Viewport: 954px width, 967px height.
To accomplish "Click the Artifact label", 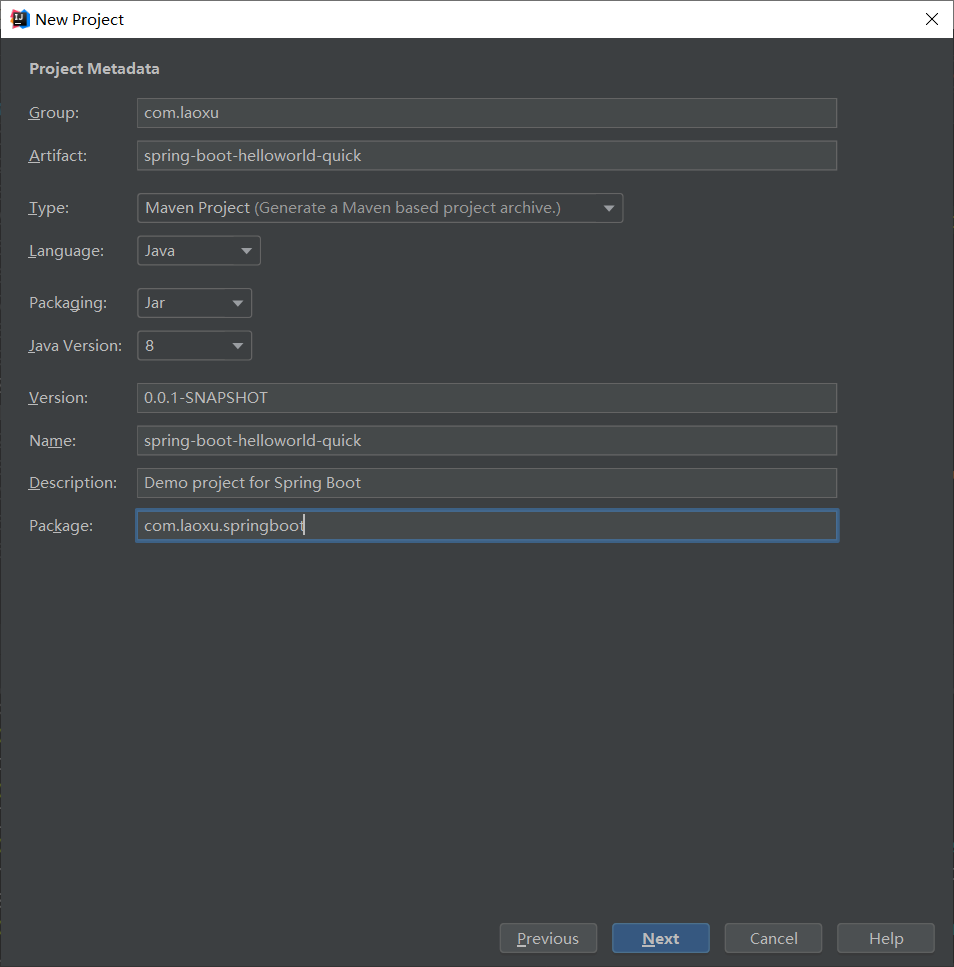I will (58, 155).
